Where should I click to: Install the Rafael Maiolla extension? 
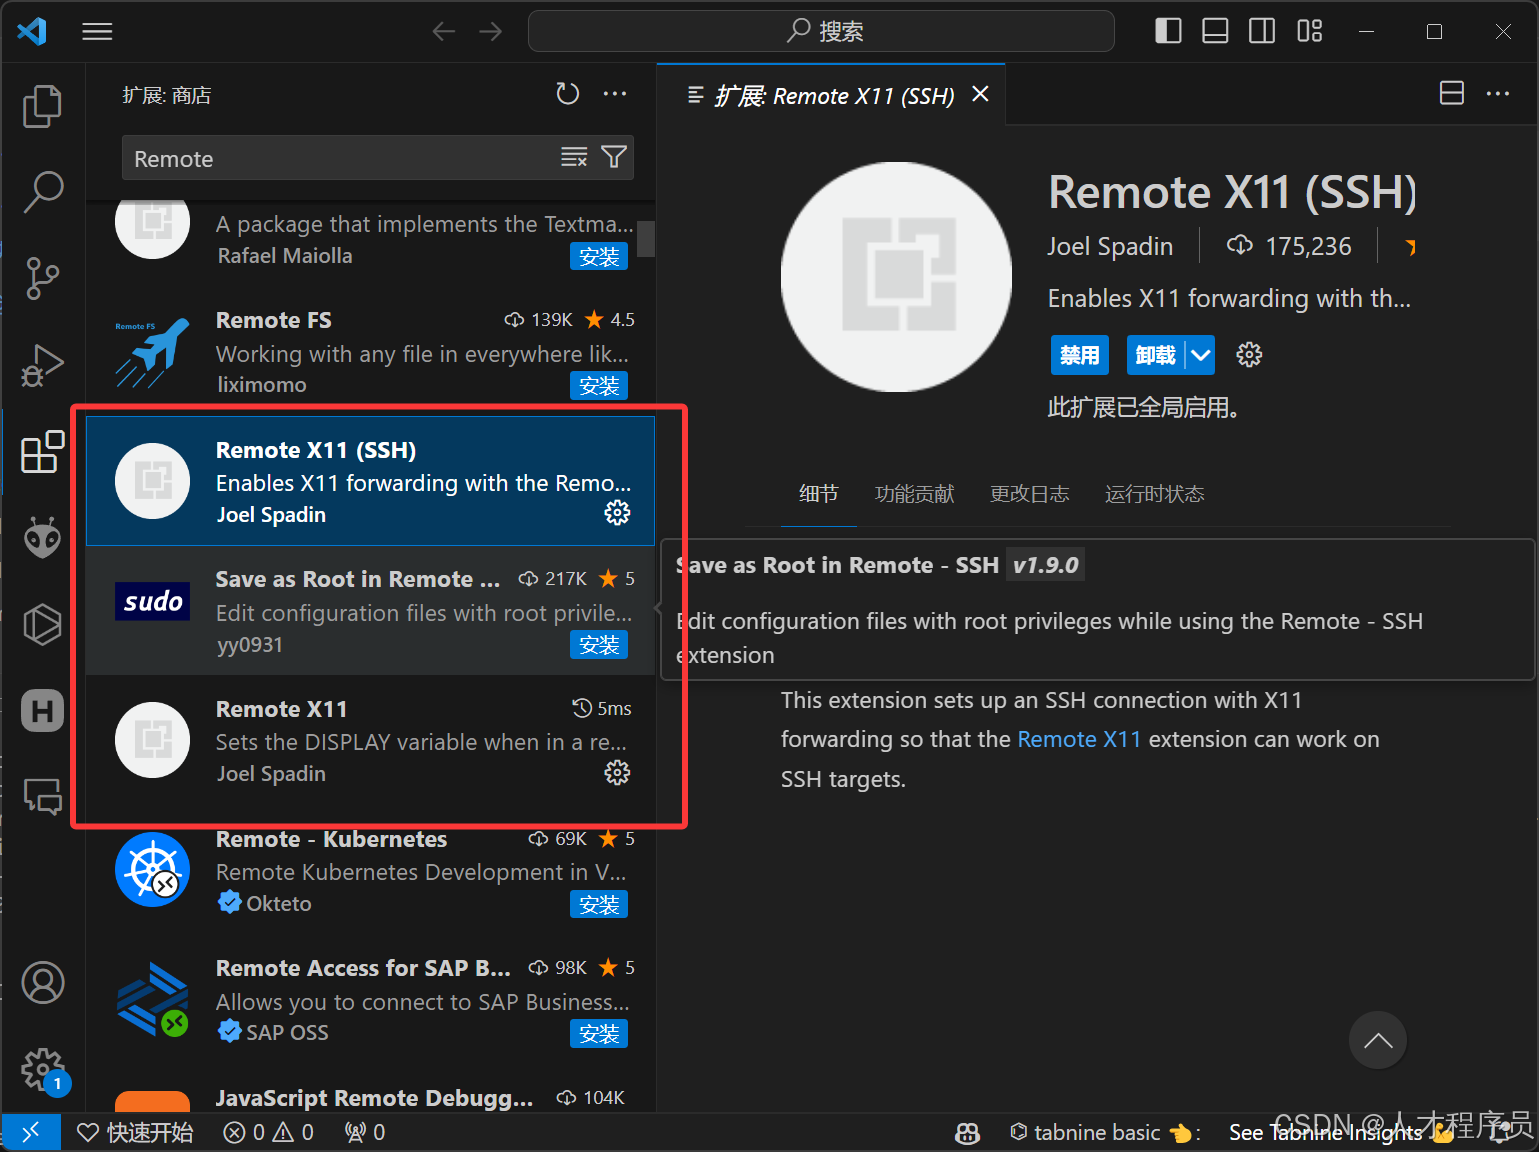coord(599,257)
